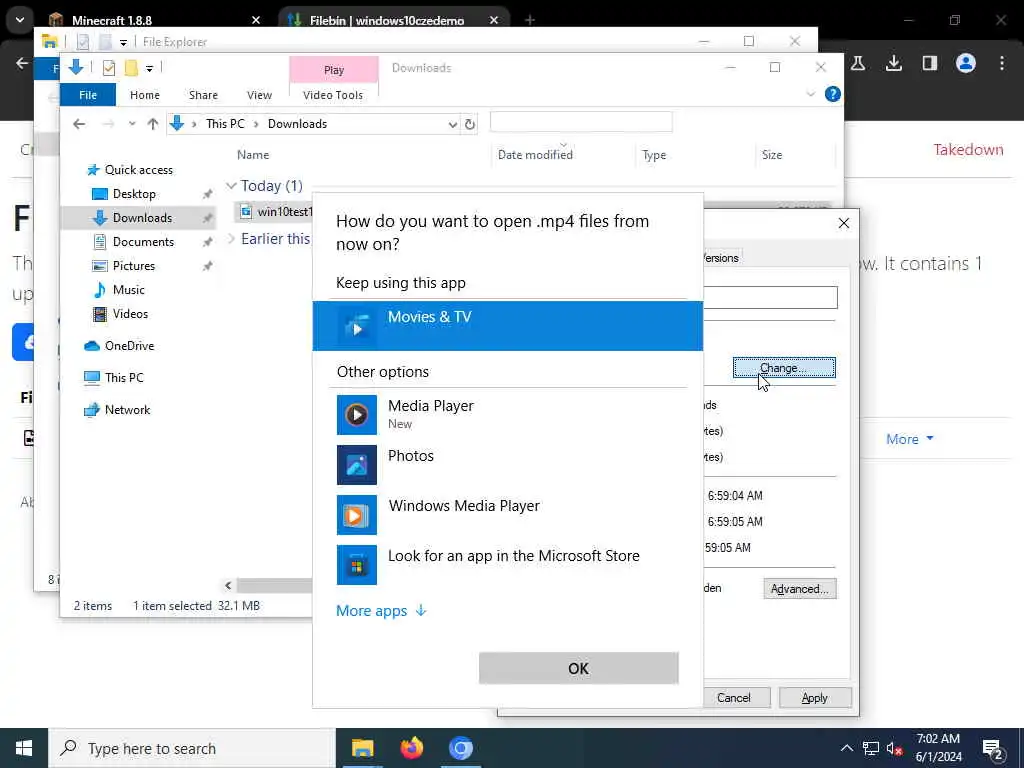This screenshot has width=1024, height=768.
Task: Open the Video Tools tab
Action: click(333, 95)
